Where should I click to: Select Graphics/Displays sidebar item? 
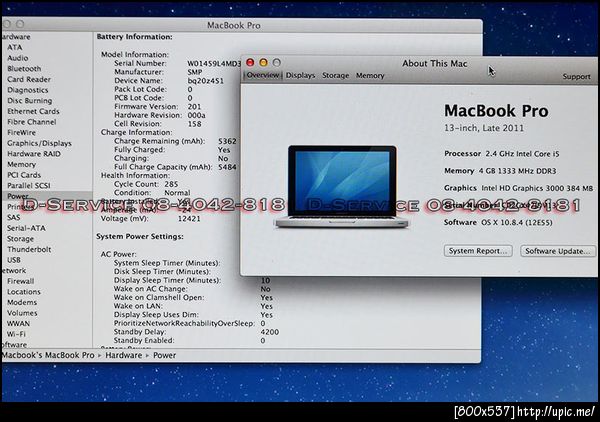point(39,143)
